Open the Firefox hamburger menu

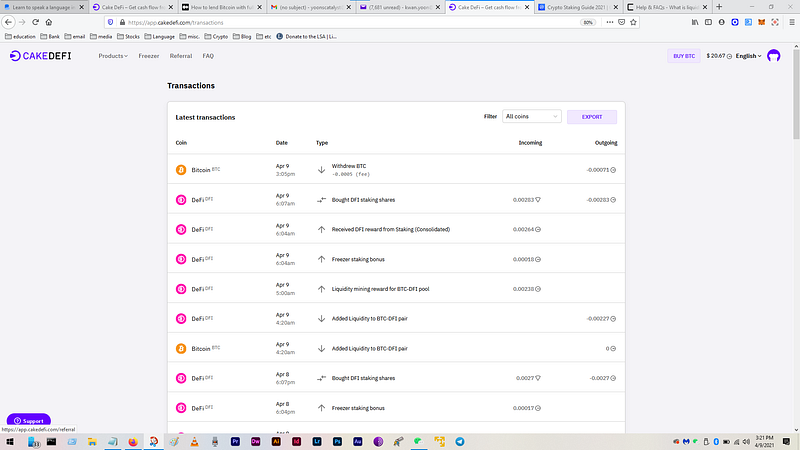(792, 22)
